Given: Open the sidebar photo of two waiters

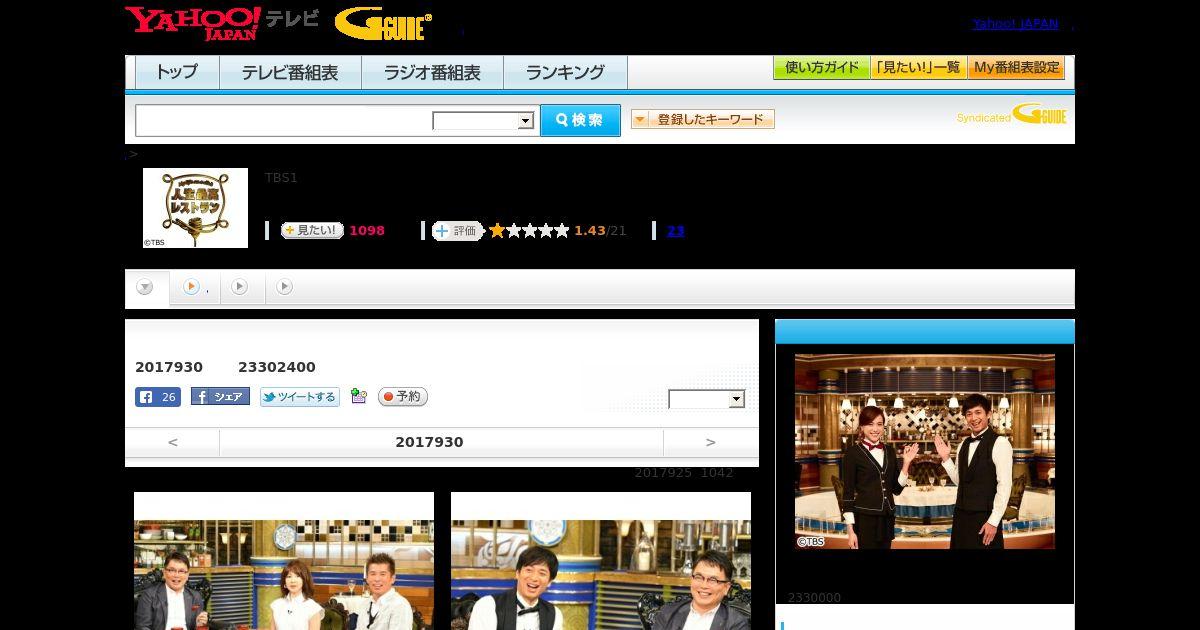Looking at the screenshot, I should coord(925,451).
